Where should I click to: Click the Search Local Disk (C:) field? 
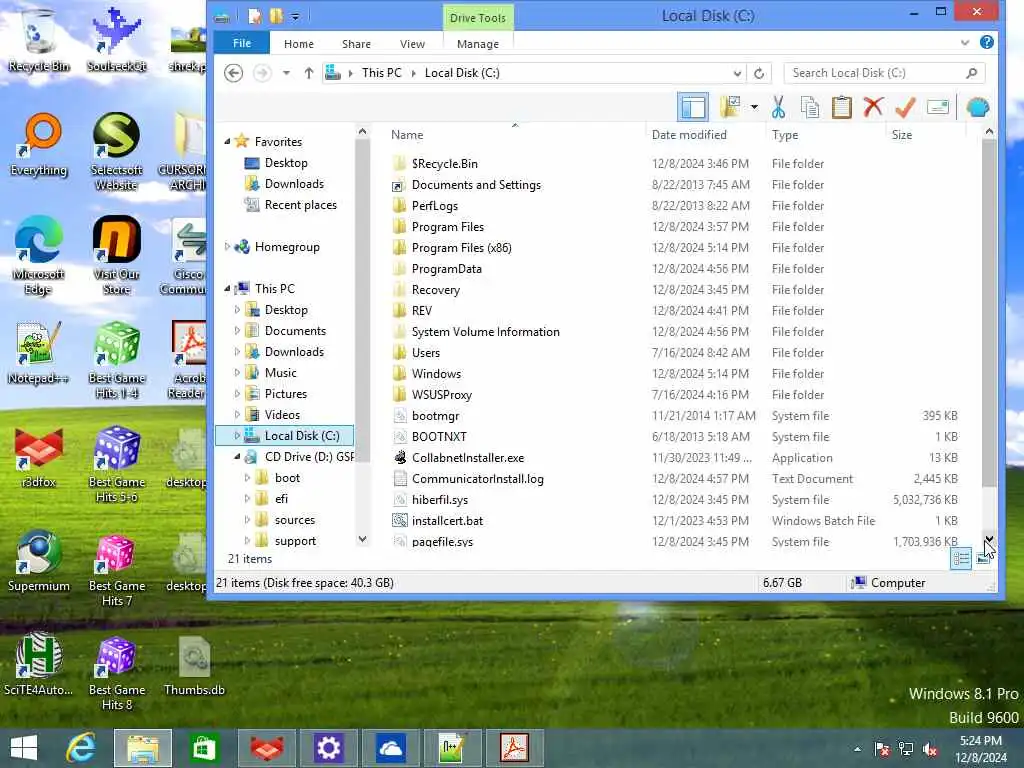point(884,73)
